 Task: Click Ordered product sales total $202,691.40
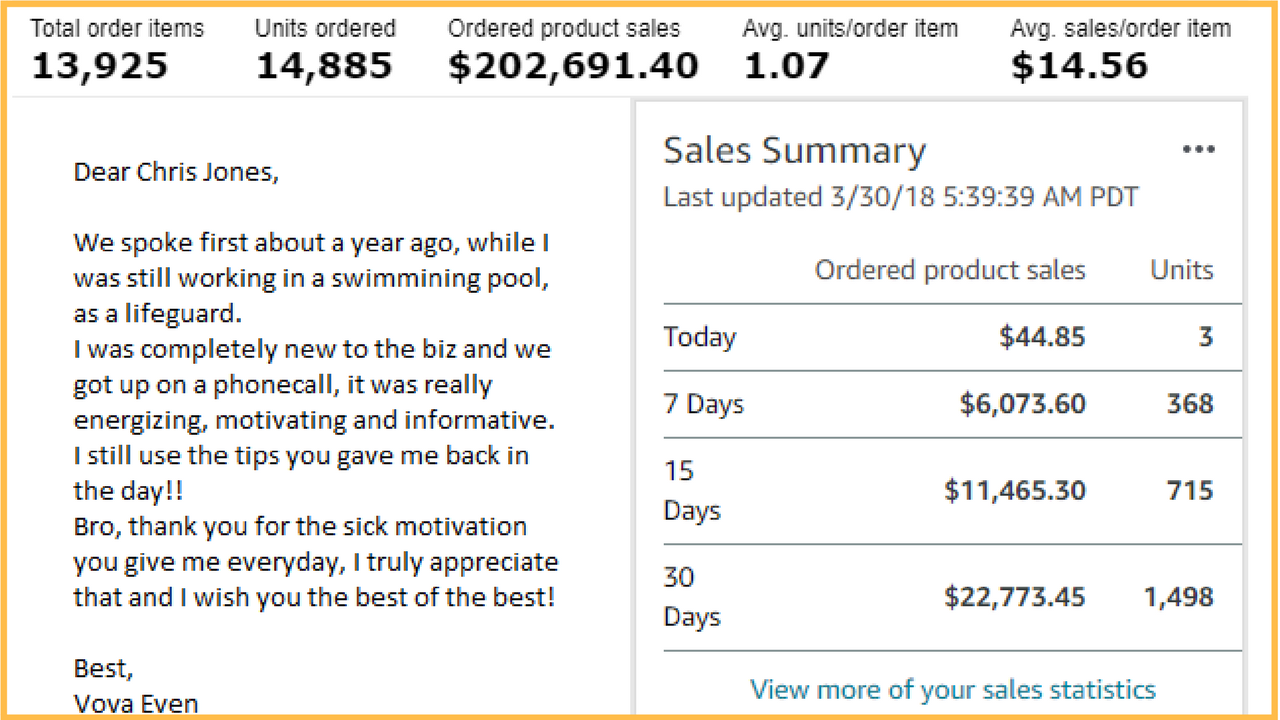[x=573, y=67]
